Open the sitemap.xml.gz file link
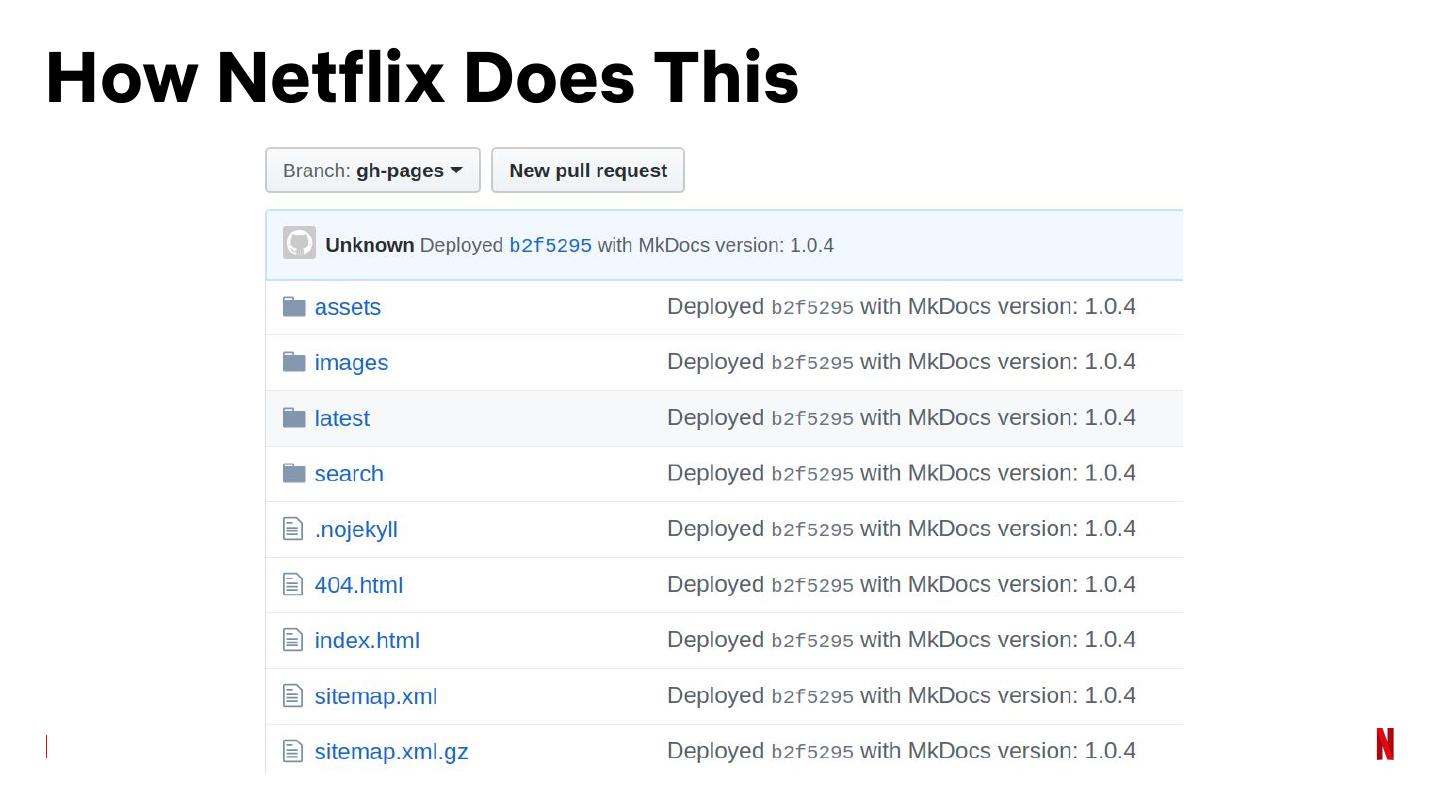 point(391,751)
